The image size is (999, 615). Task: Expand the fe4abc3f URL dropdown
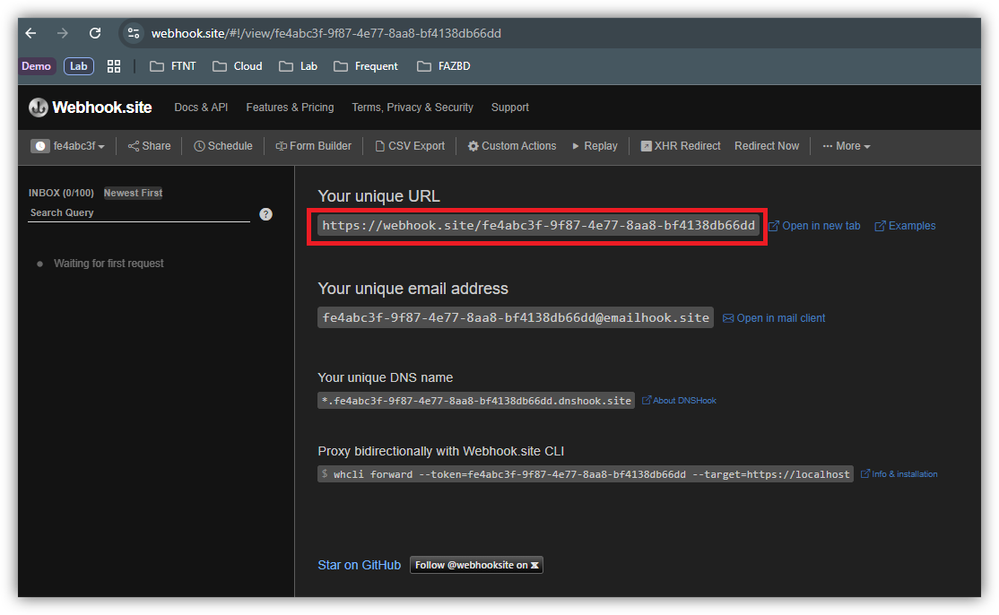coord(68,146)
